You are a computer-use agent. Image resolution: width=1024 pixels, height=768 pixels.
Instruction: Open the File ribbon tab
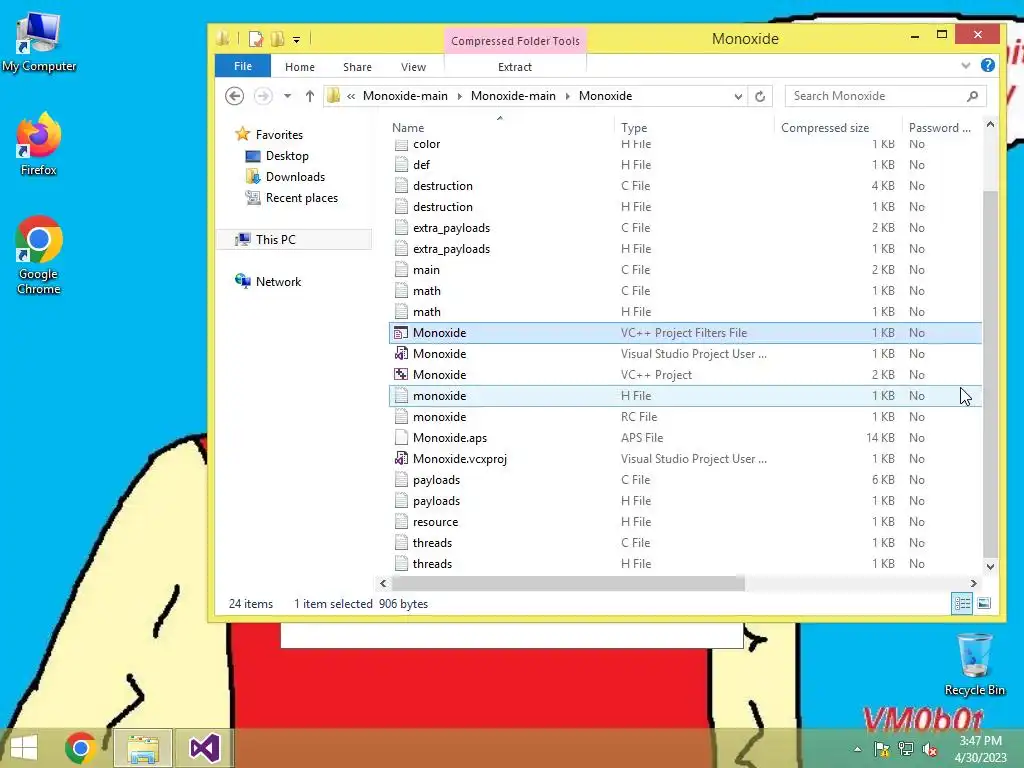(242, 66)
